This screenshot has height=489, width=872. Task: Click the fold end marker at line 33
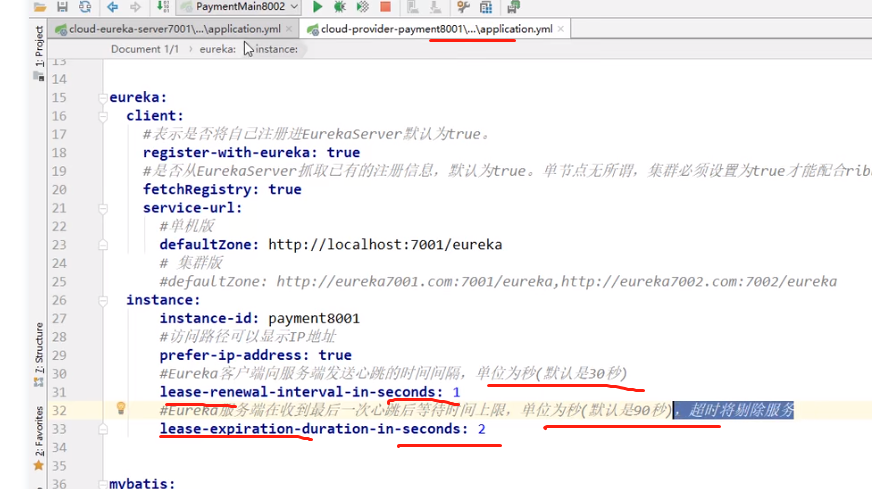coord(103,429)
